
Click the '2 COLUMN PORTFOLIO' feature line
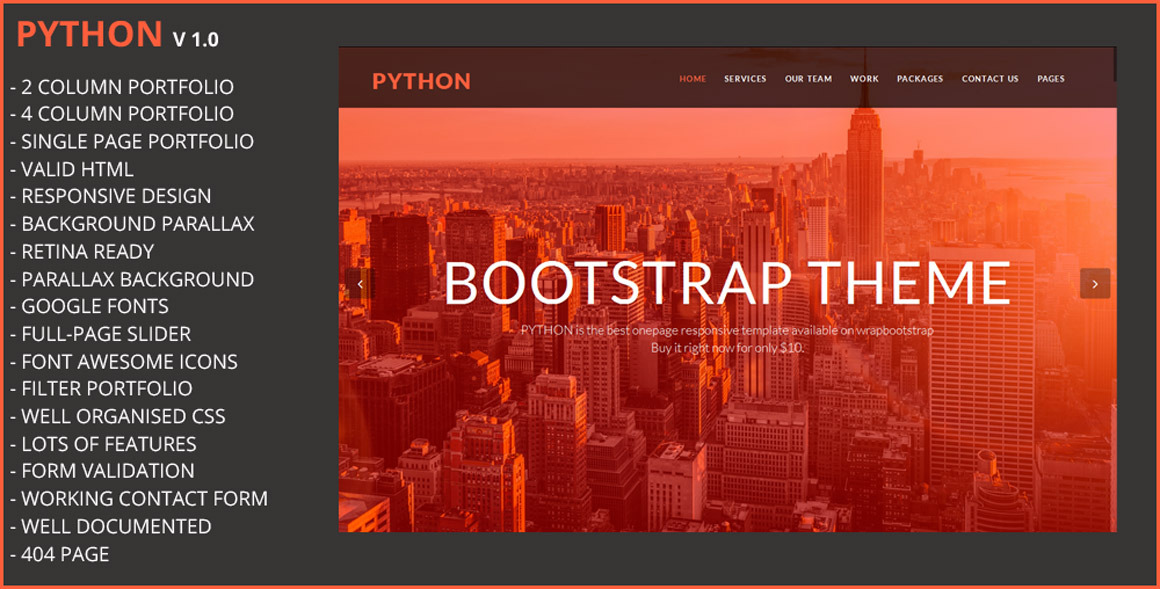[x=122, y=87]
